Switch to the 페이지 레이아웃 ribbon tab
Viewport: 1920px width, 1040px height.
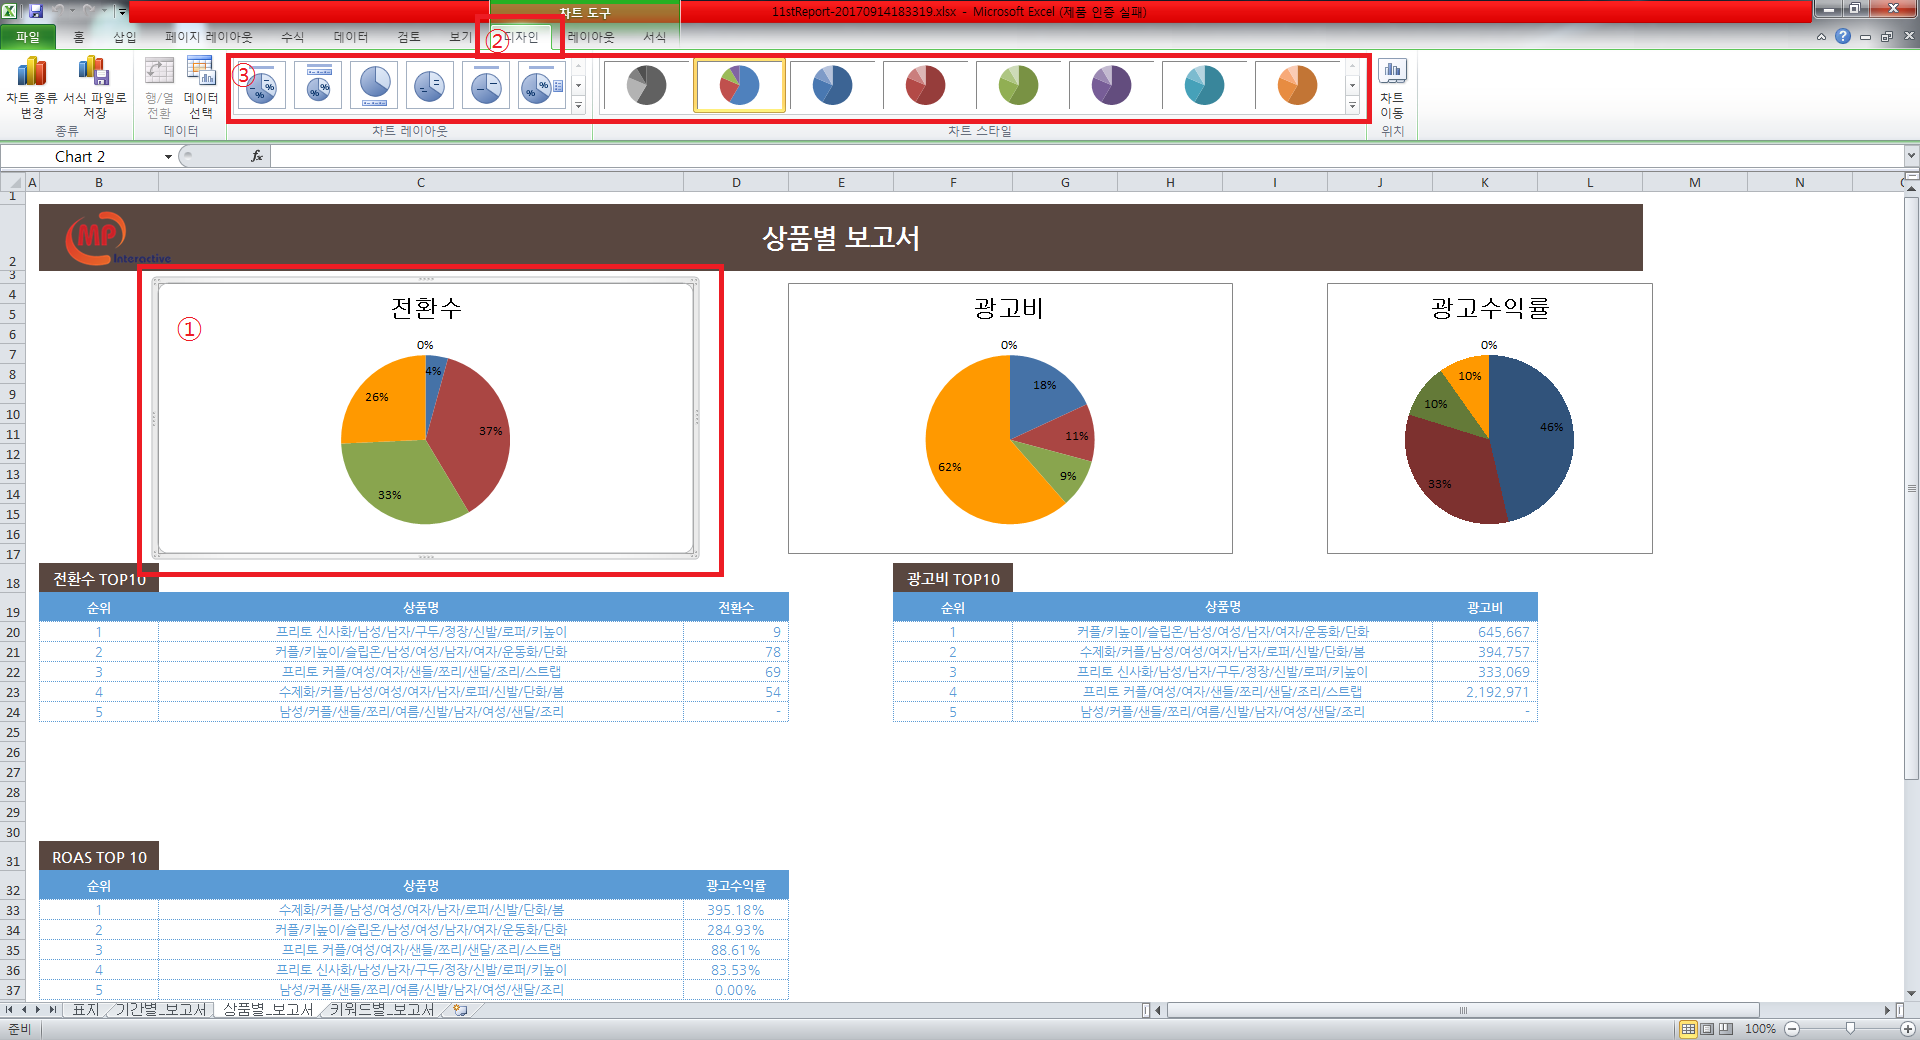[x=209, y=37]
